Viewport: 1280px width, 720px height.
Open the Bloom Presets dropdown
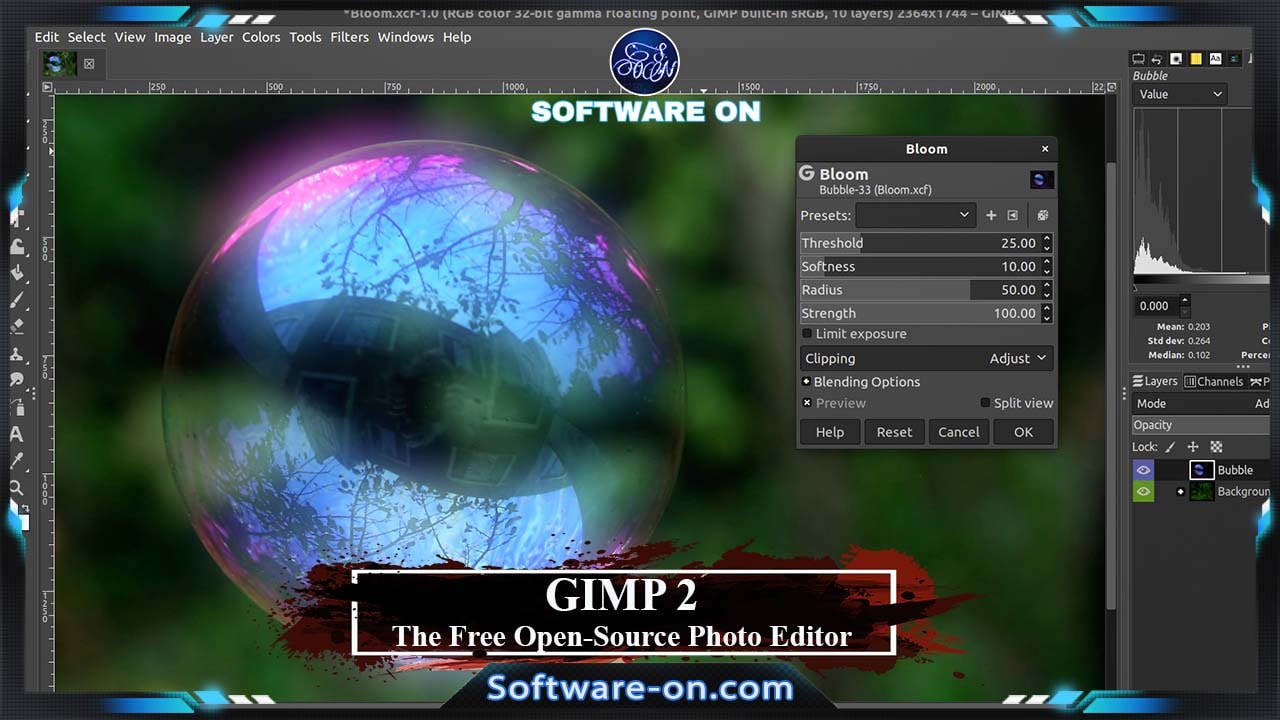click(915, 215)
